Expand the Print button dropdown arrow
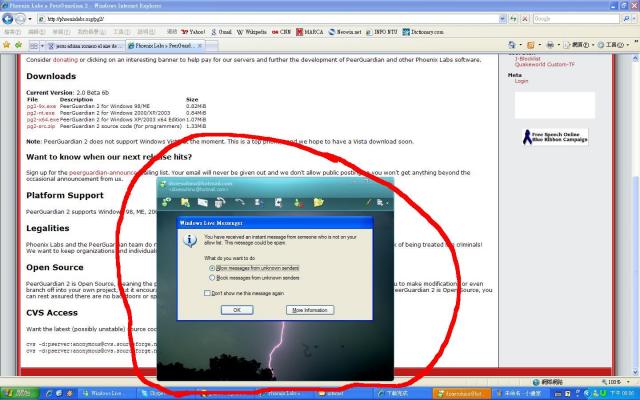The image size is (640, 400). pos(558,45)
